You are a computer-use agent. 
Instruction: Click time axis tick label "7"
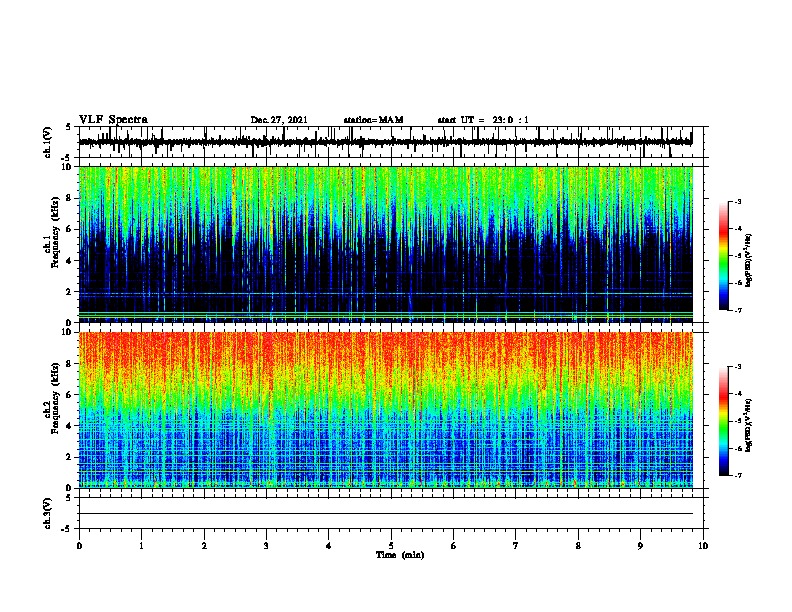click(516, 546)
